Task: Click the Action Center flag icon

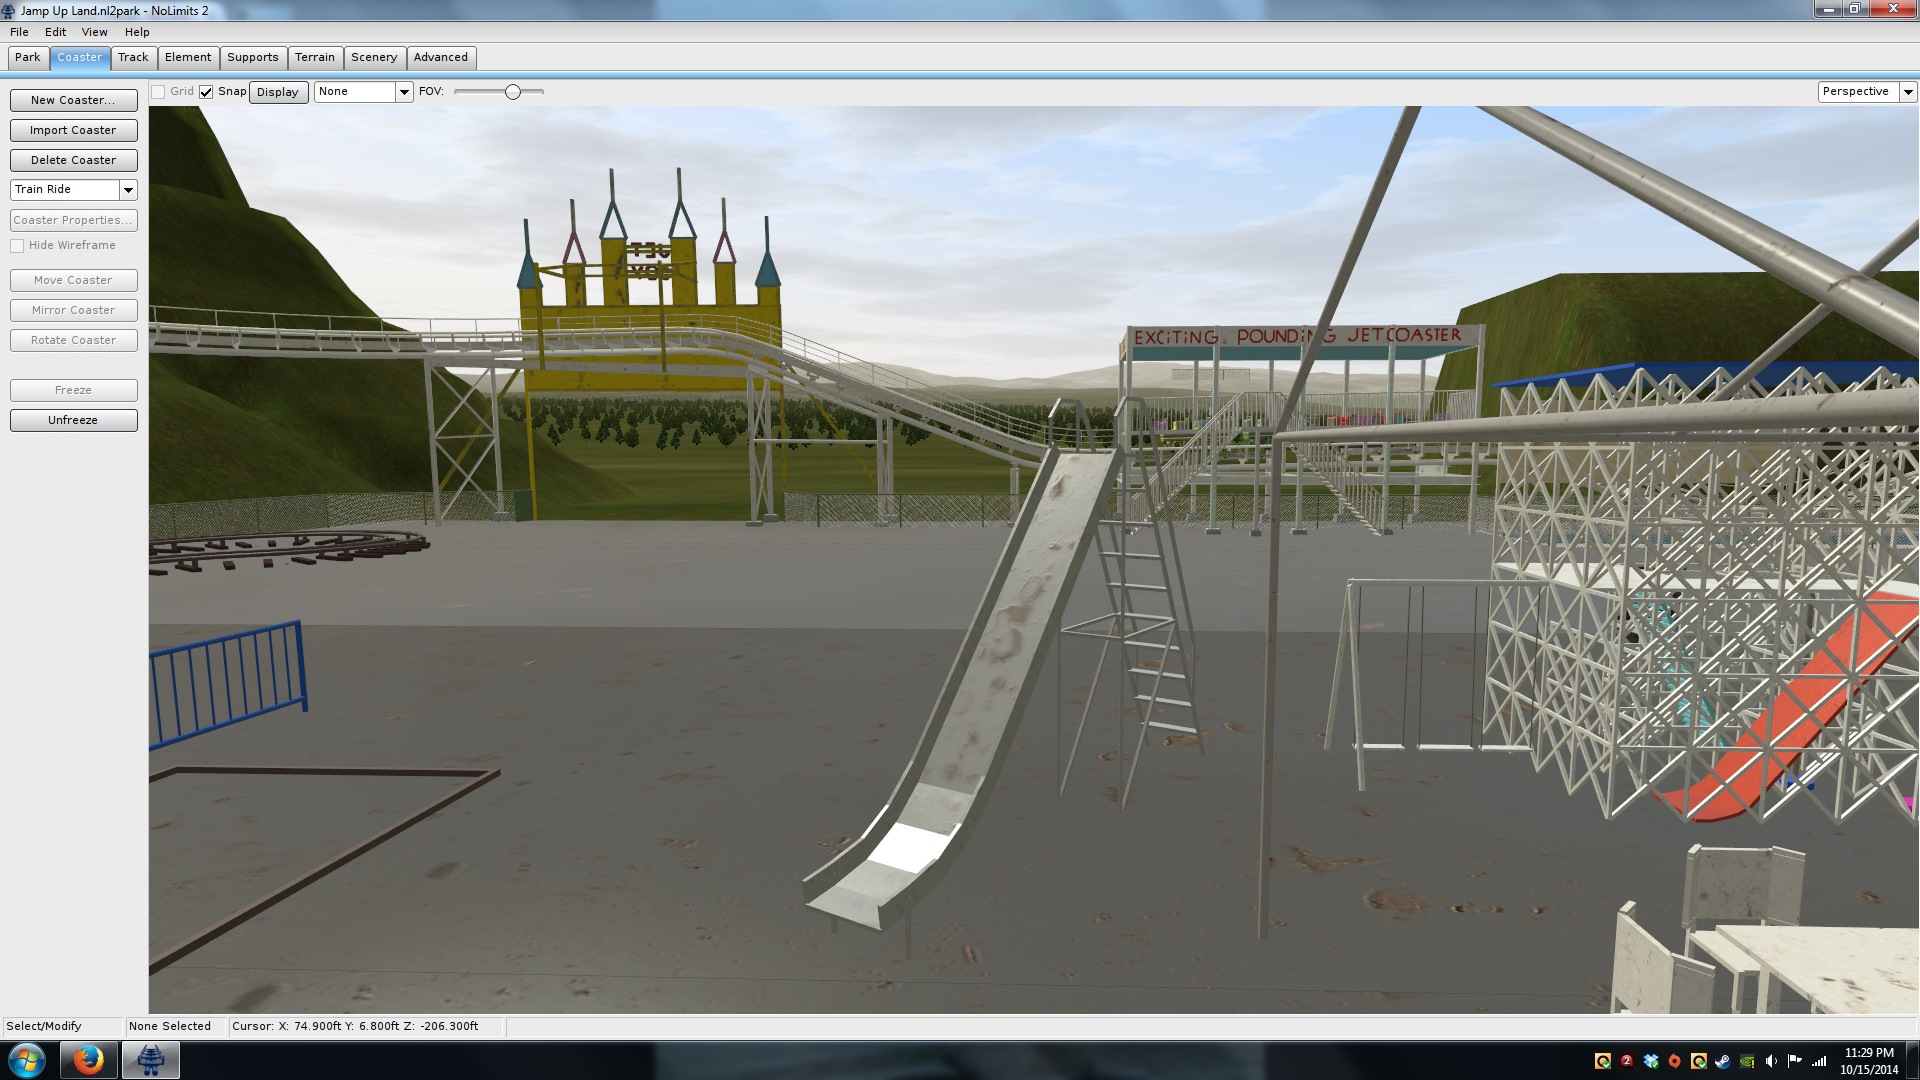Action: (1795, 1061)
